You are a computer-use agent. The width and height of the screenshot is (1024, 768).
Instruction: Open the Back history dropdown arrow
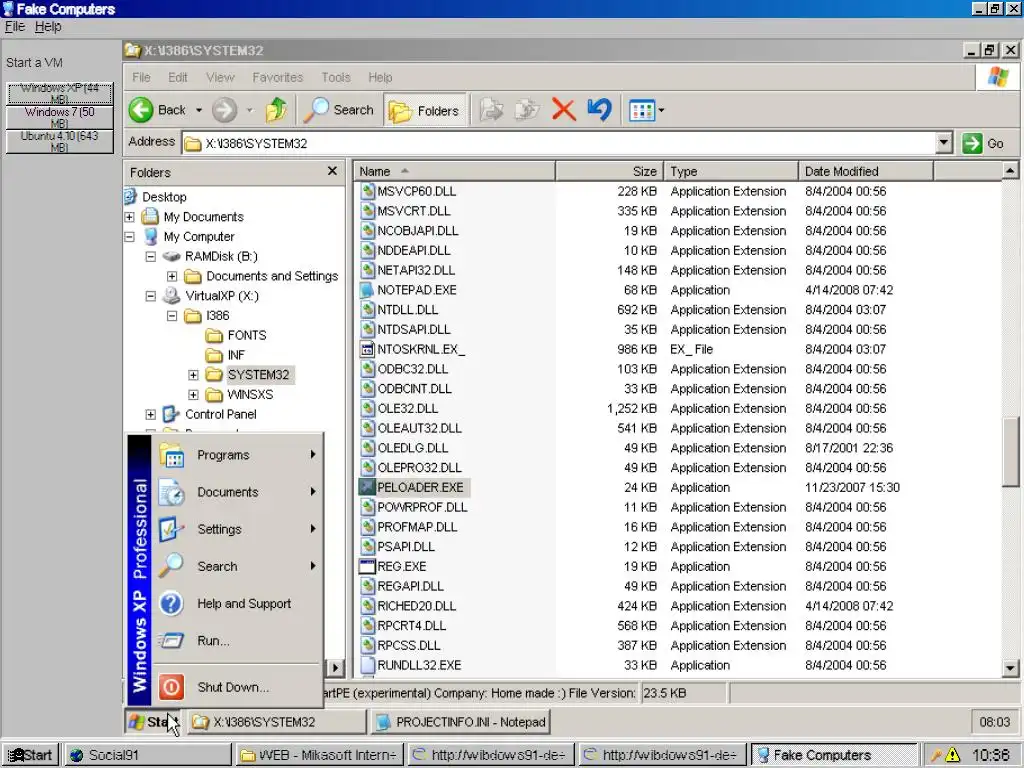coord(199,110)
